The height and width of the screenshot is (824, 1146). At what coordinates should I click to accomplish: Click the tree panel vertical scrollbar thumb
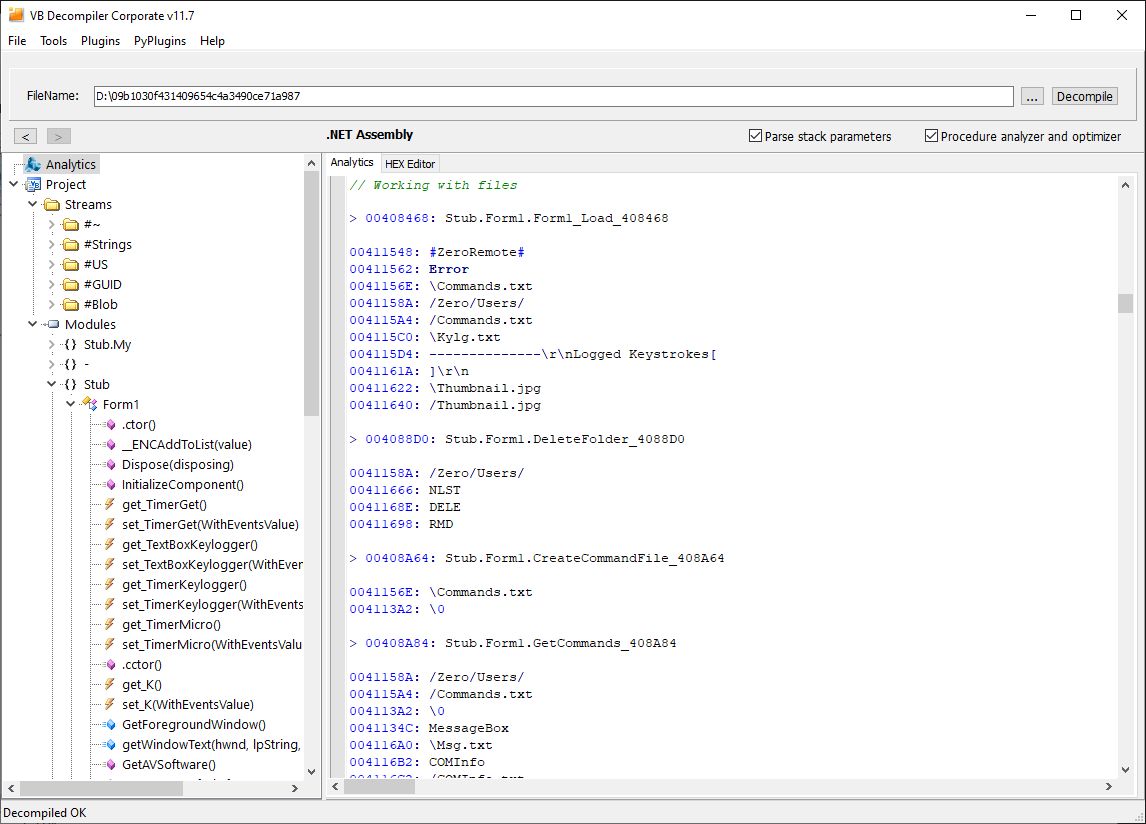311,294
